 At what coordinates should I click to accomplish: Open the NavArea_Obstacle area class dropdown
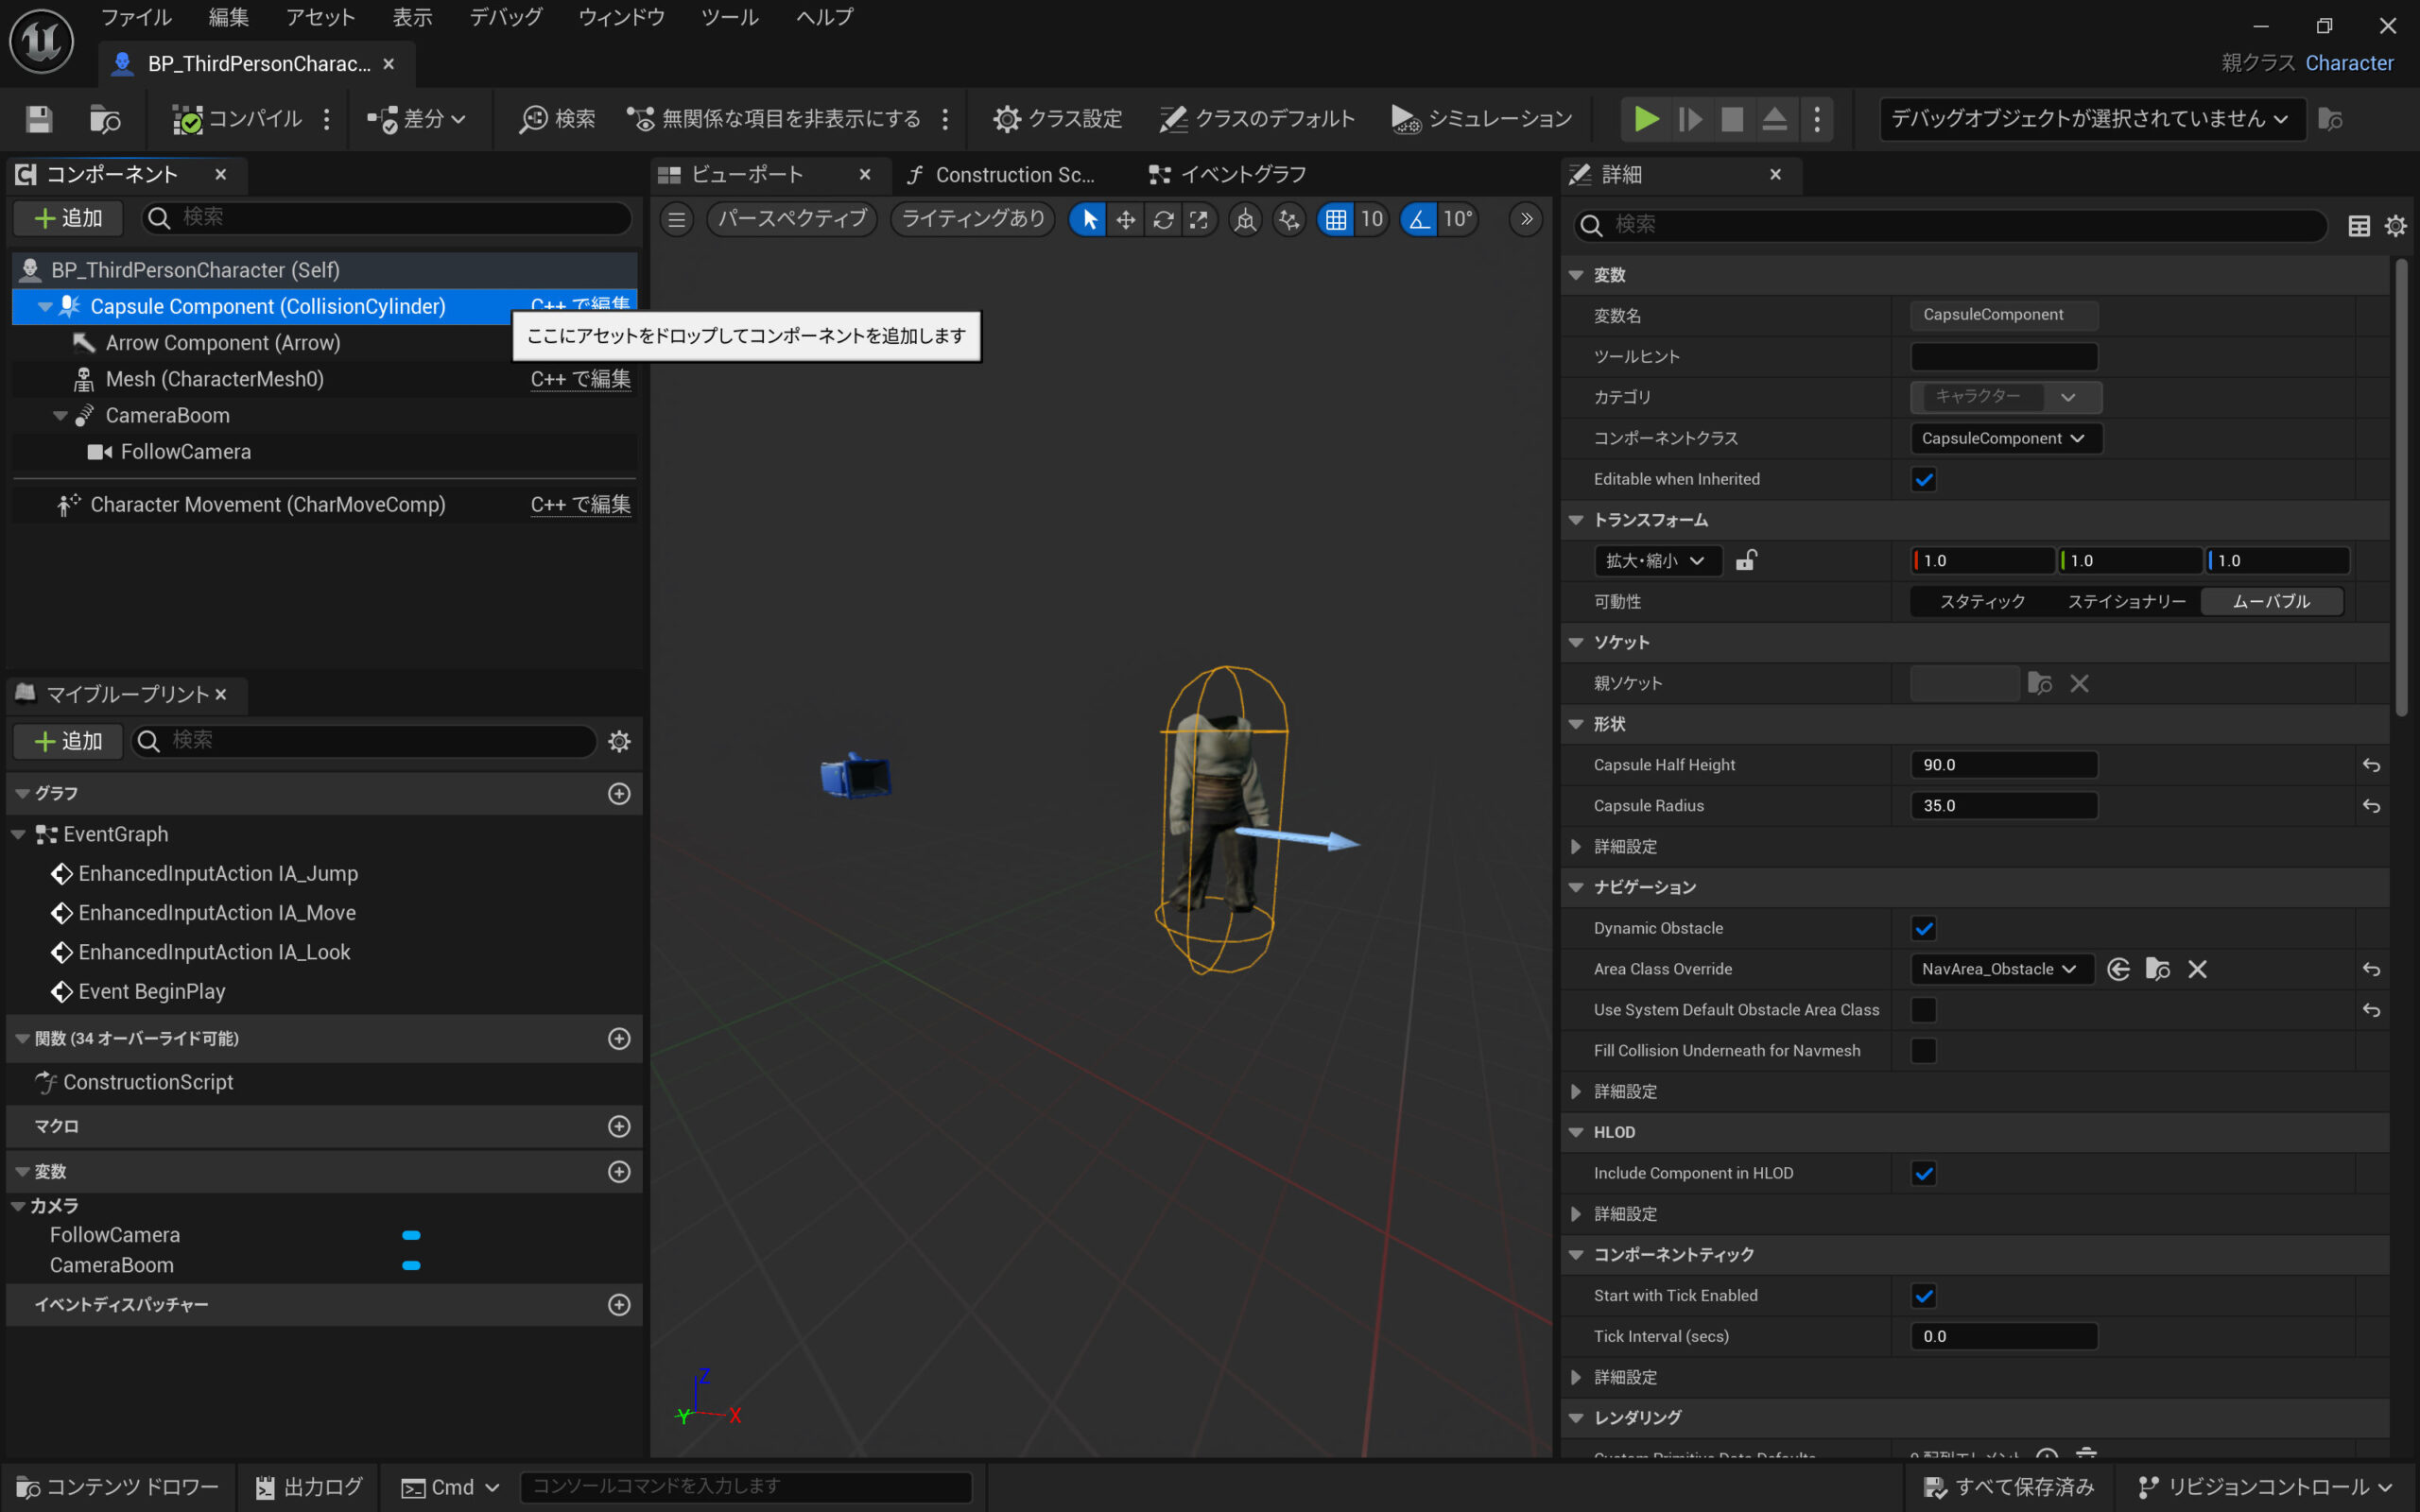click(x=1999, y=969)
